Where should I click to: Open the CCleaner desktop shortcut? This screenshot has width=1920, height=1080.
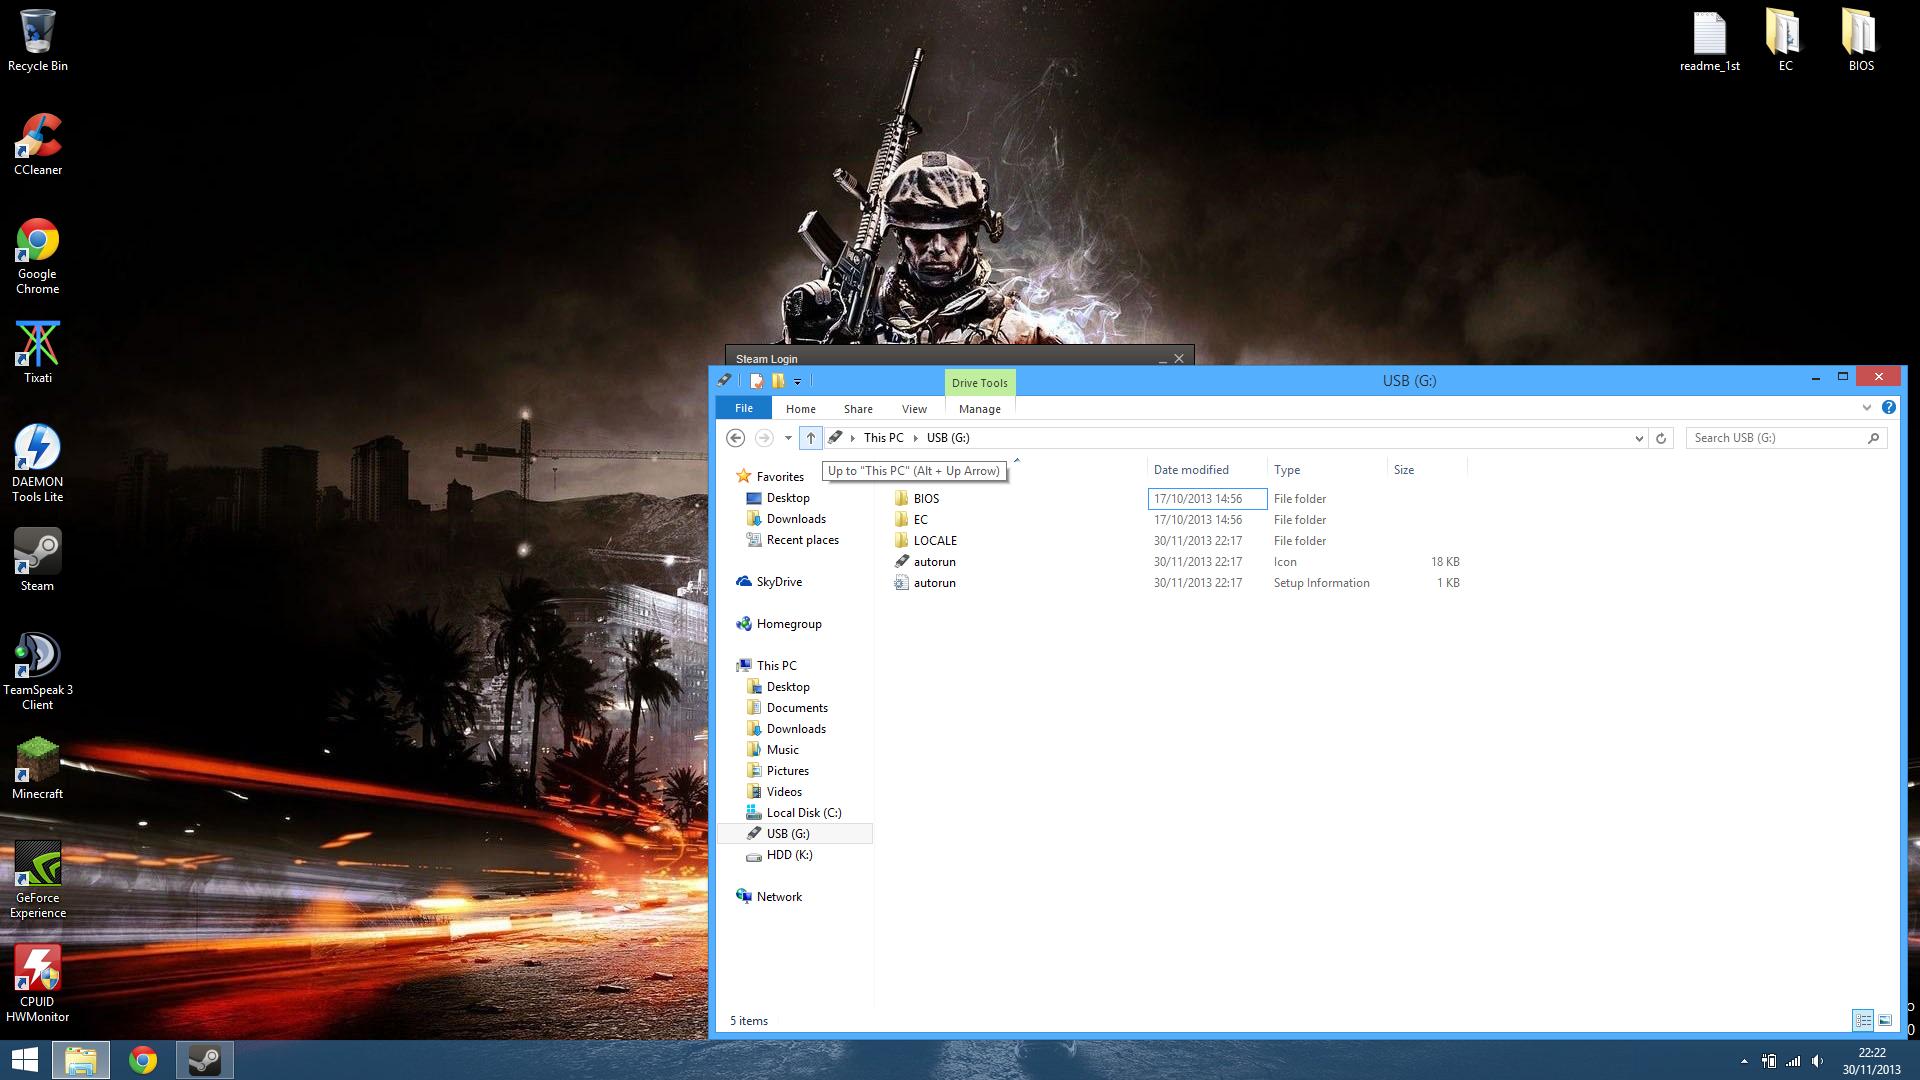click(38, 145)
